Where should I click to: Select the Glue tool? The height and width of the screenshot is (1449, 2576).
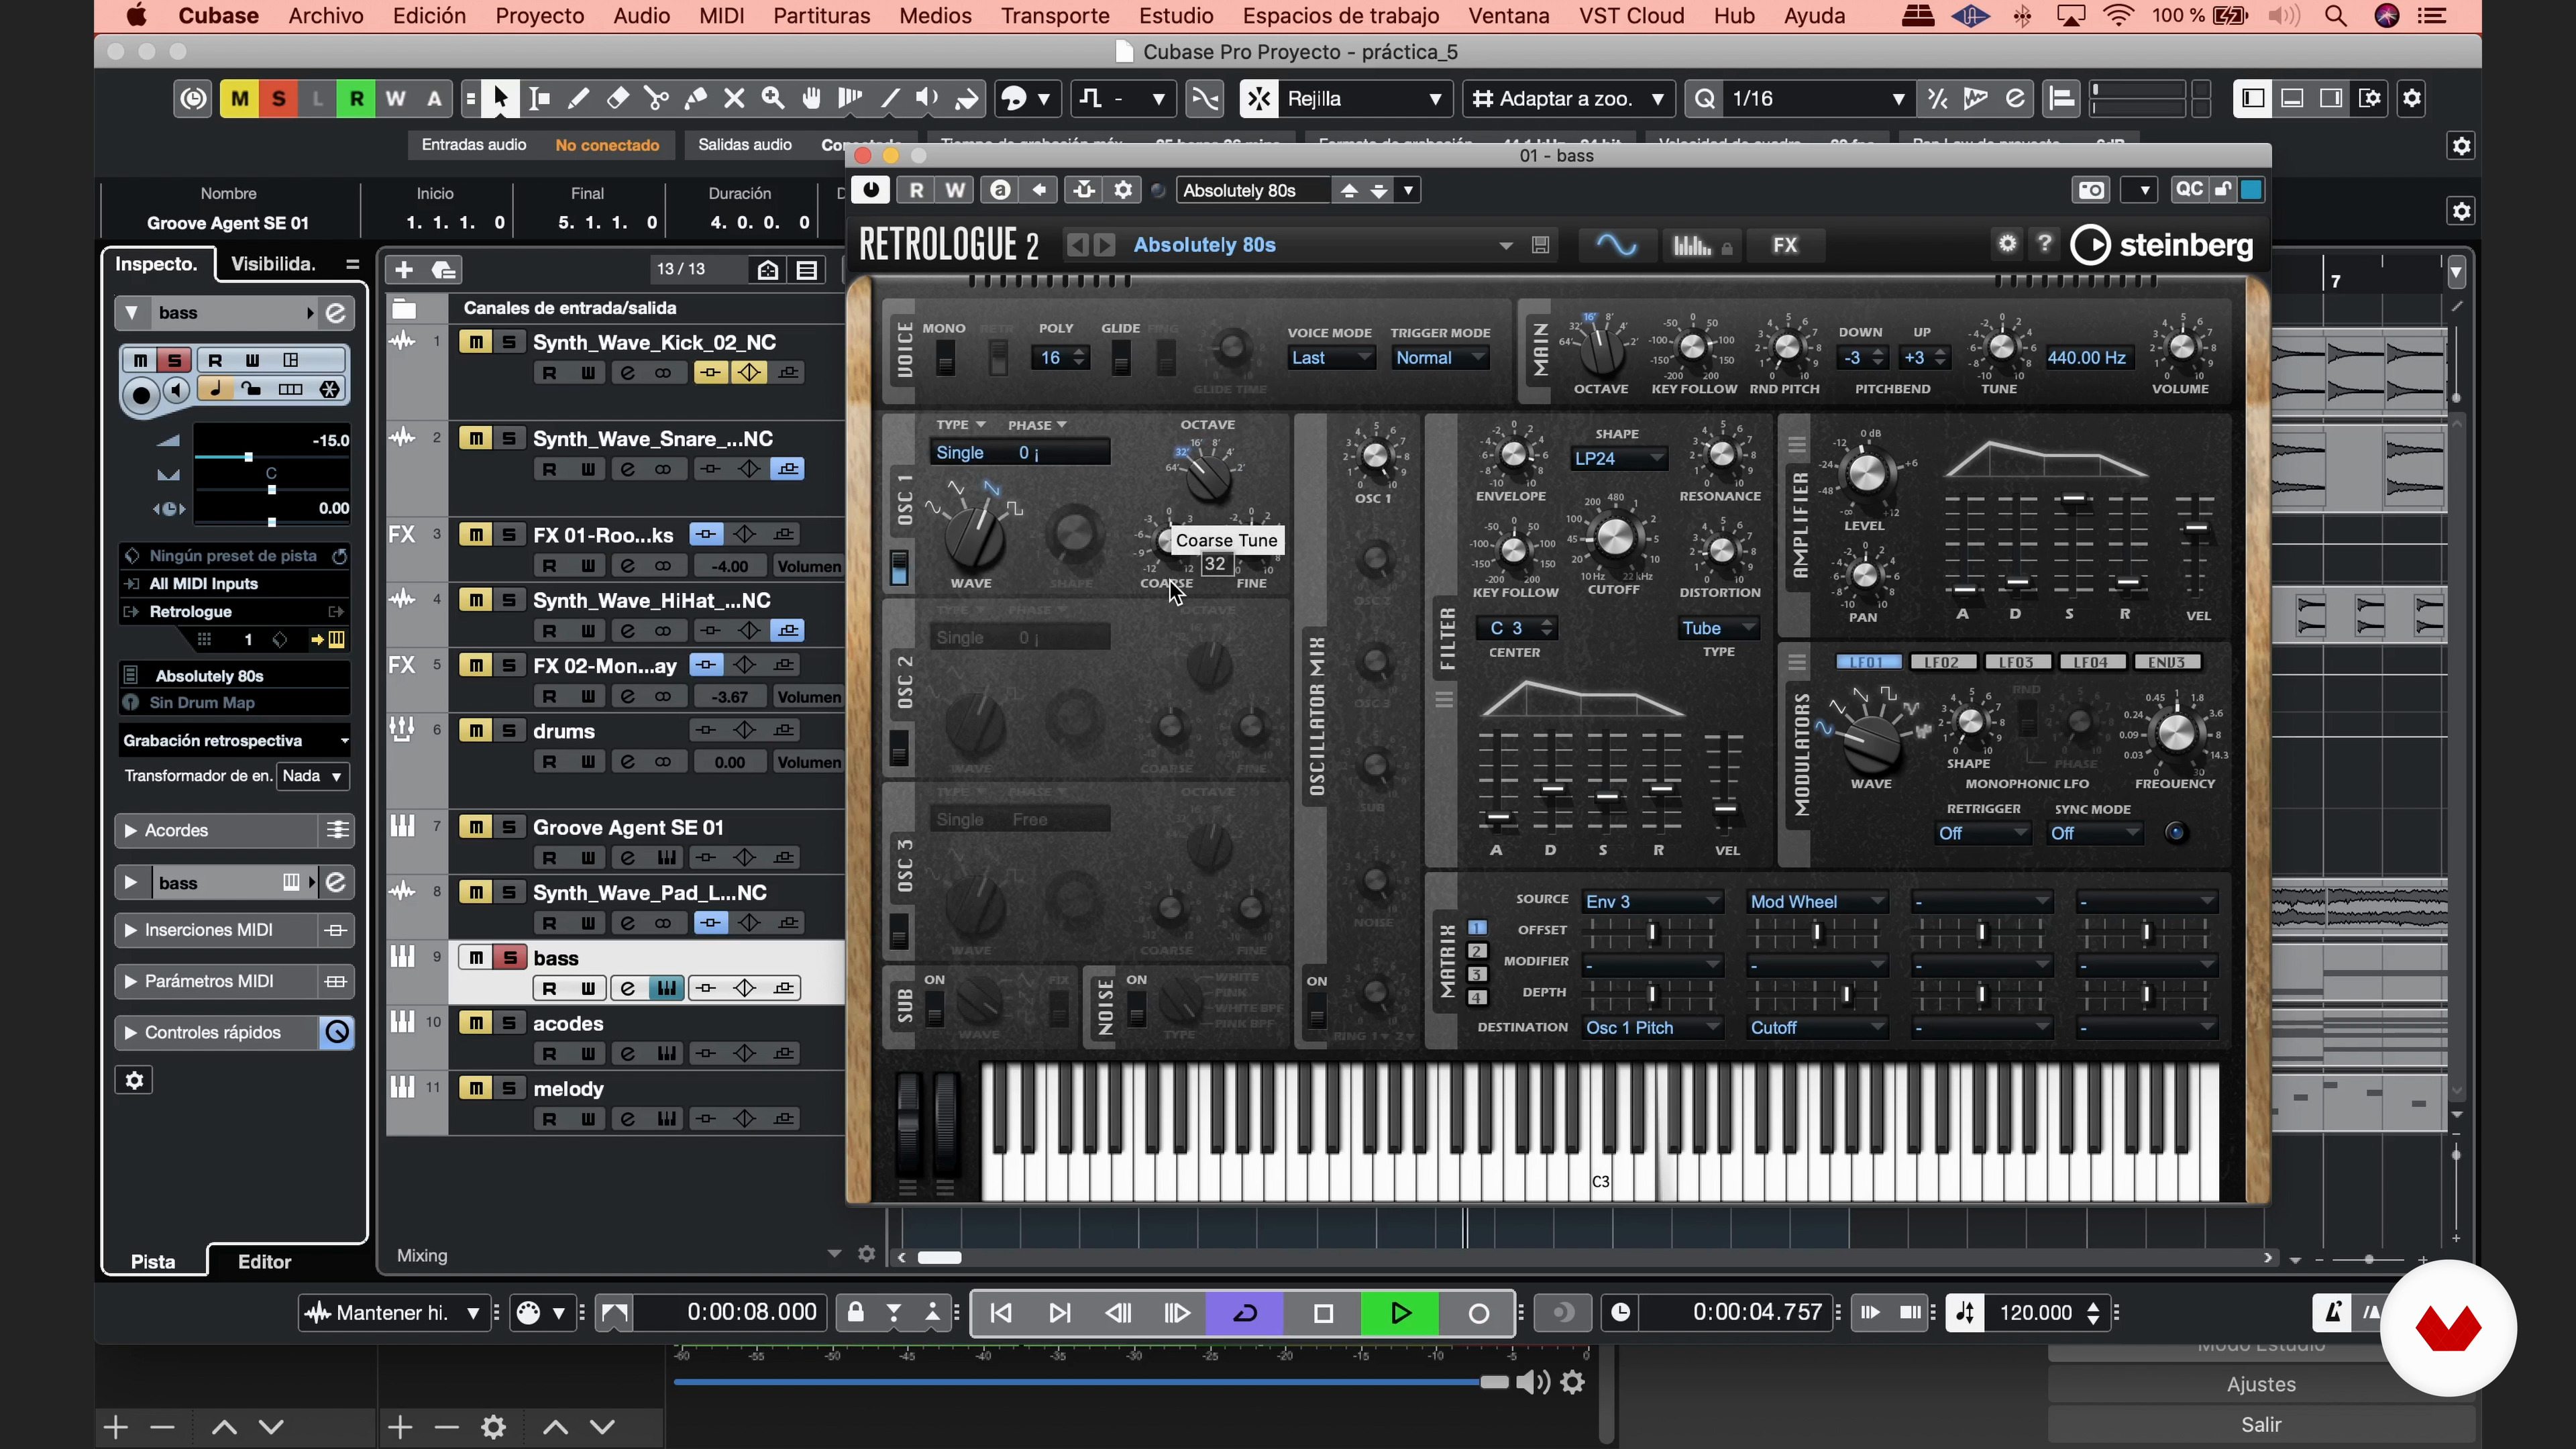click(696, 98)
